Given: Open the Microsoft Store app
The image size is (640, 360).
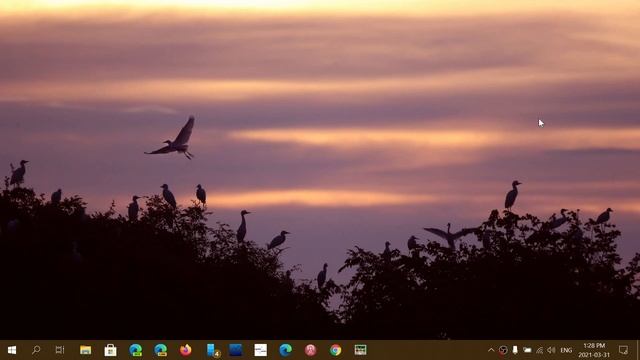Looking at the screenshot, I should (x=110, y=350).
